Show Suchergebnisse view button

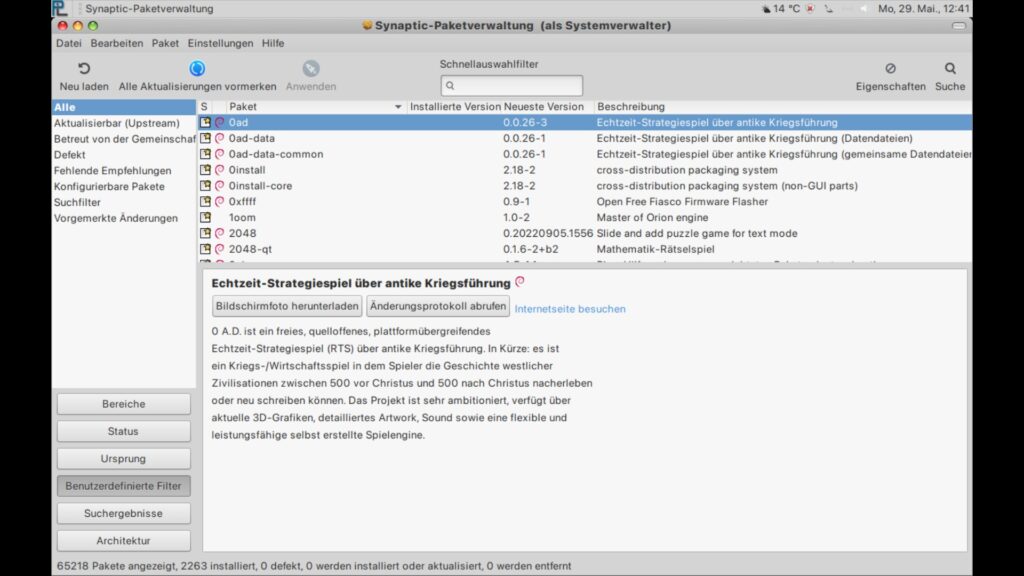pyautogui.click(x=123, y=513)
